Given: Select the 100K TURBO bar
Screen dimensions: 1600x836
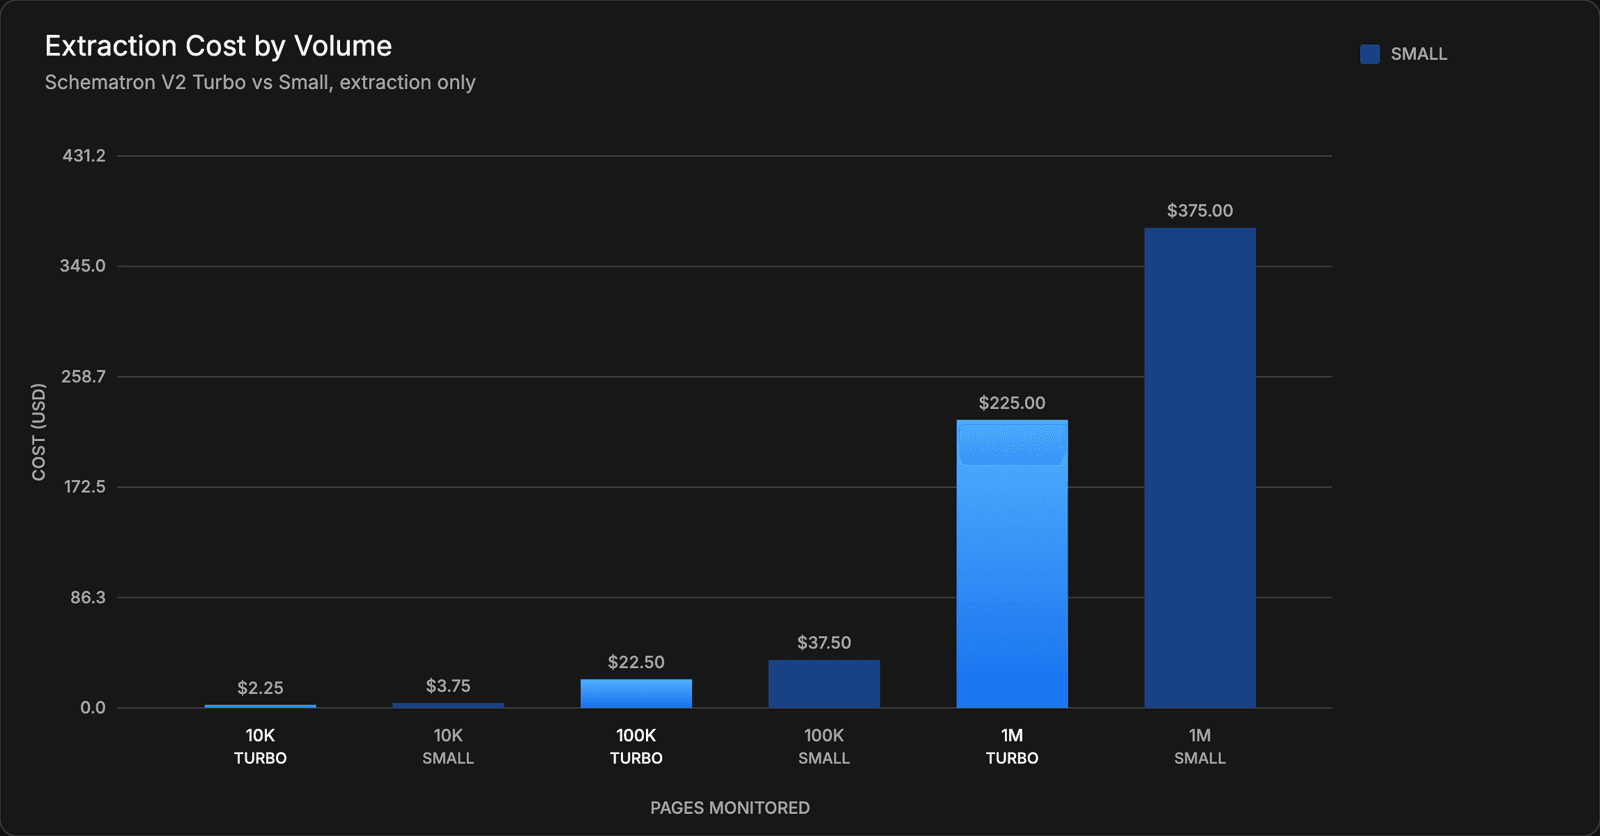Looking at the screenshot, I should coord(636,694).
